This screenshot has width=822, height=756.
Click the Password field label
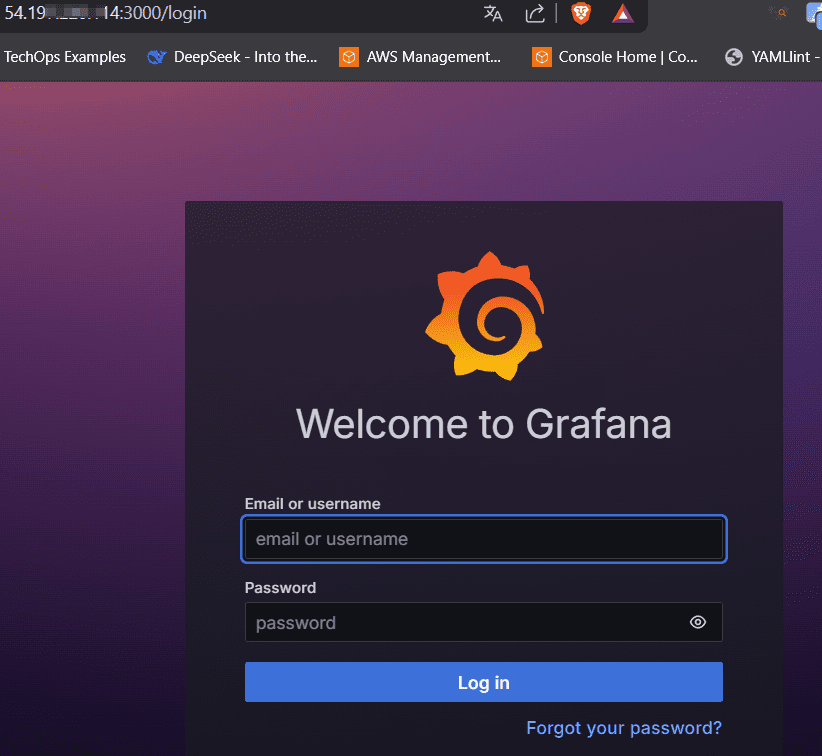point(280,588)
